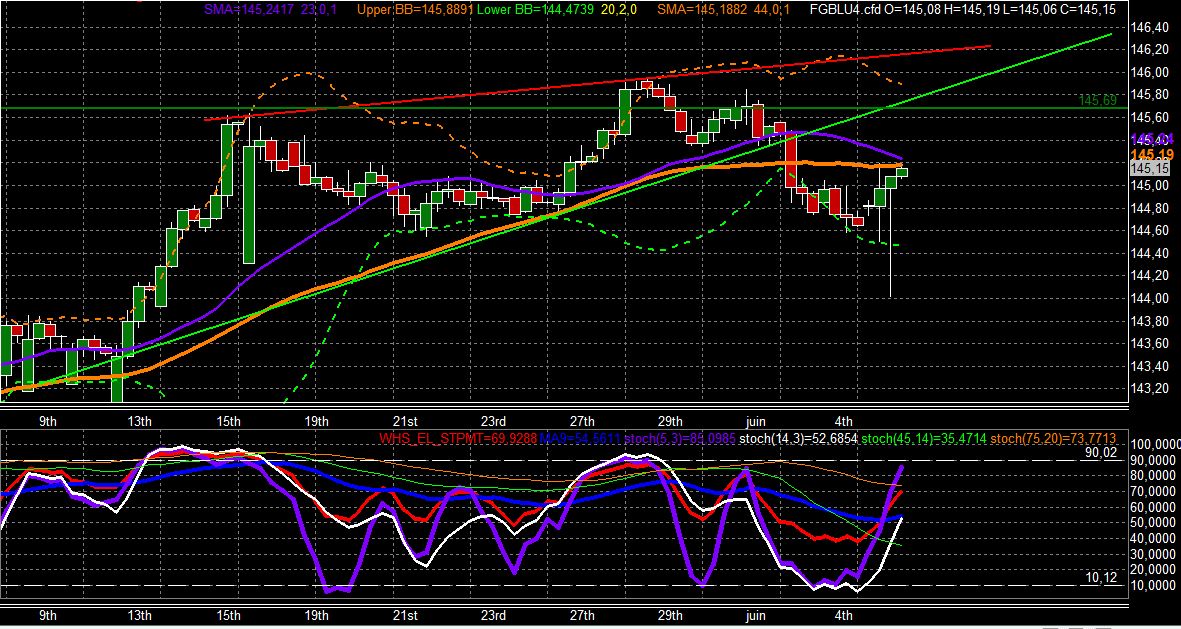Click the 100,0000 stochastic scale value

click(x=1155, y=444)
